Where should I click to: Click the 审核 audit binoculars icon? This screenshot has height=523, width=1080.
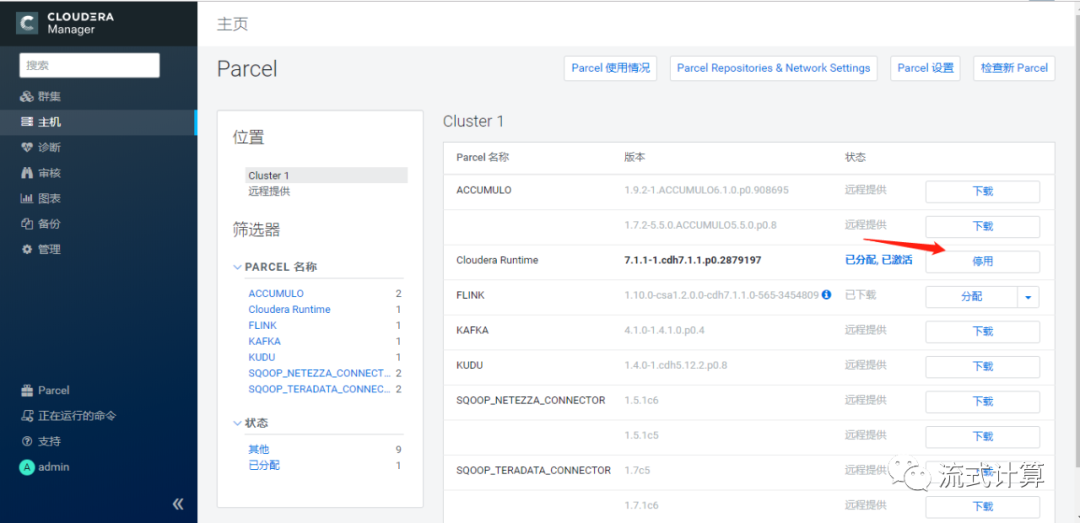click(27, 173)
